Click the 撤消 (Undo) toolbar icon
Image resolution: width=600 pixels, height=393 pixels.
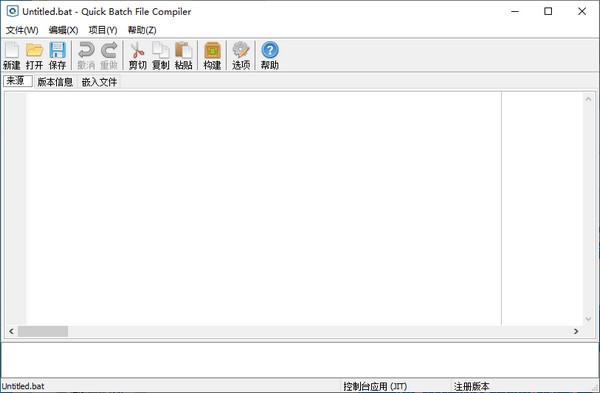coord(86,56)
